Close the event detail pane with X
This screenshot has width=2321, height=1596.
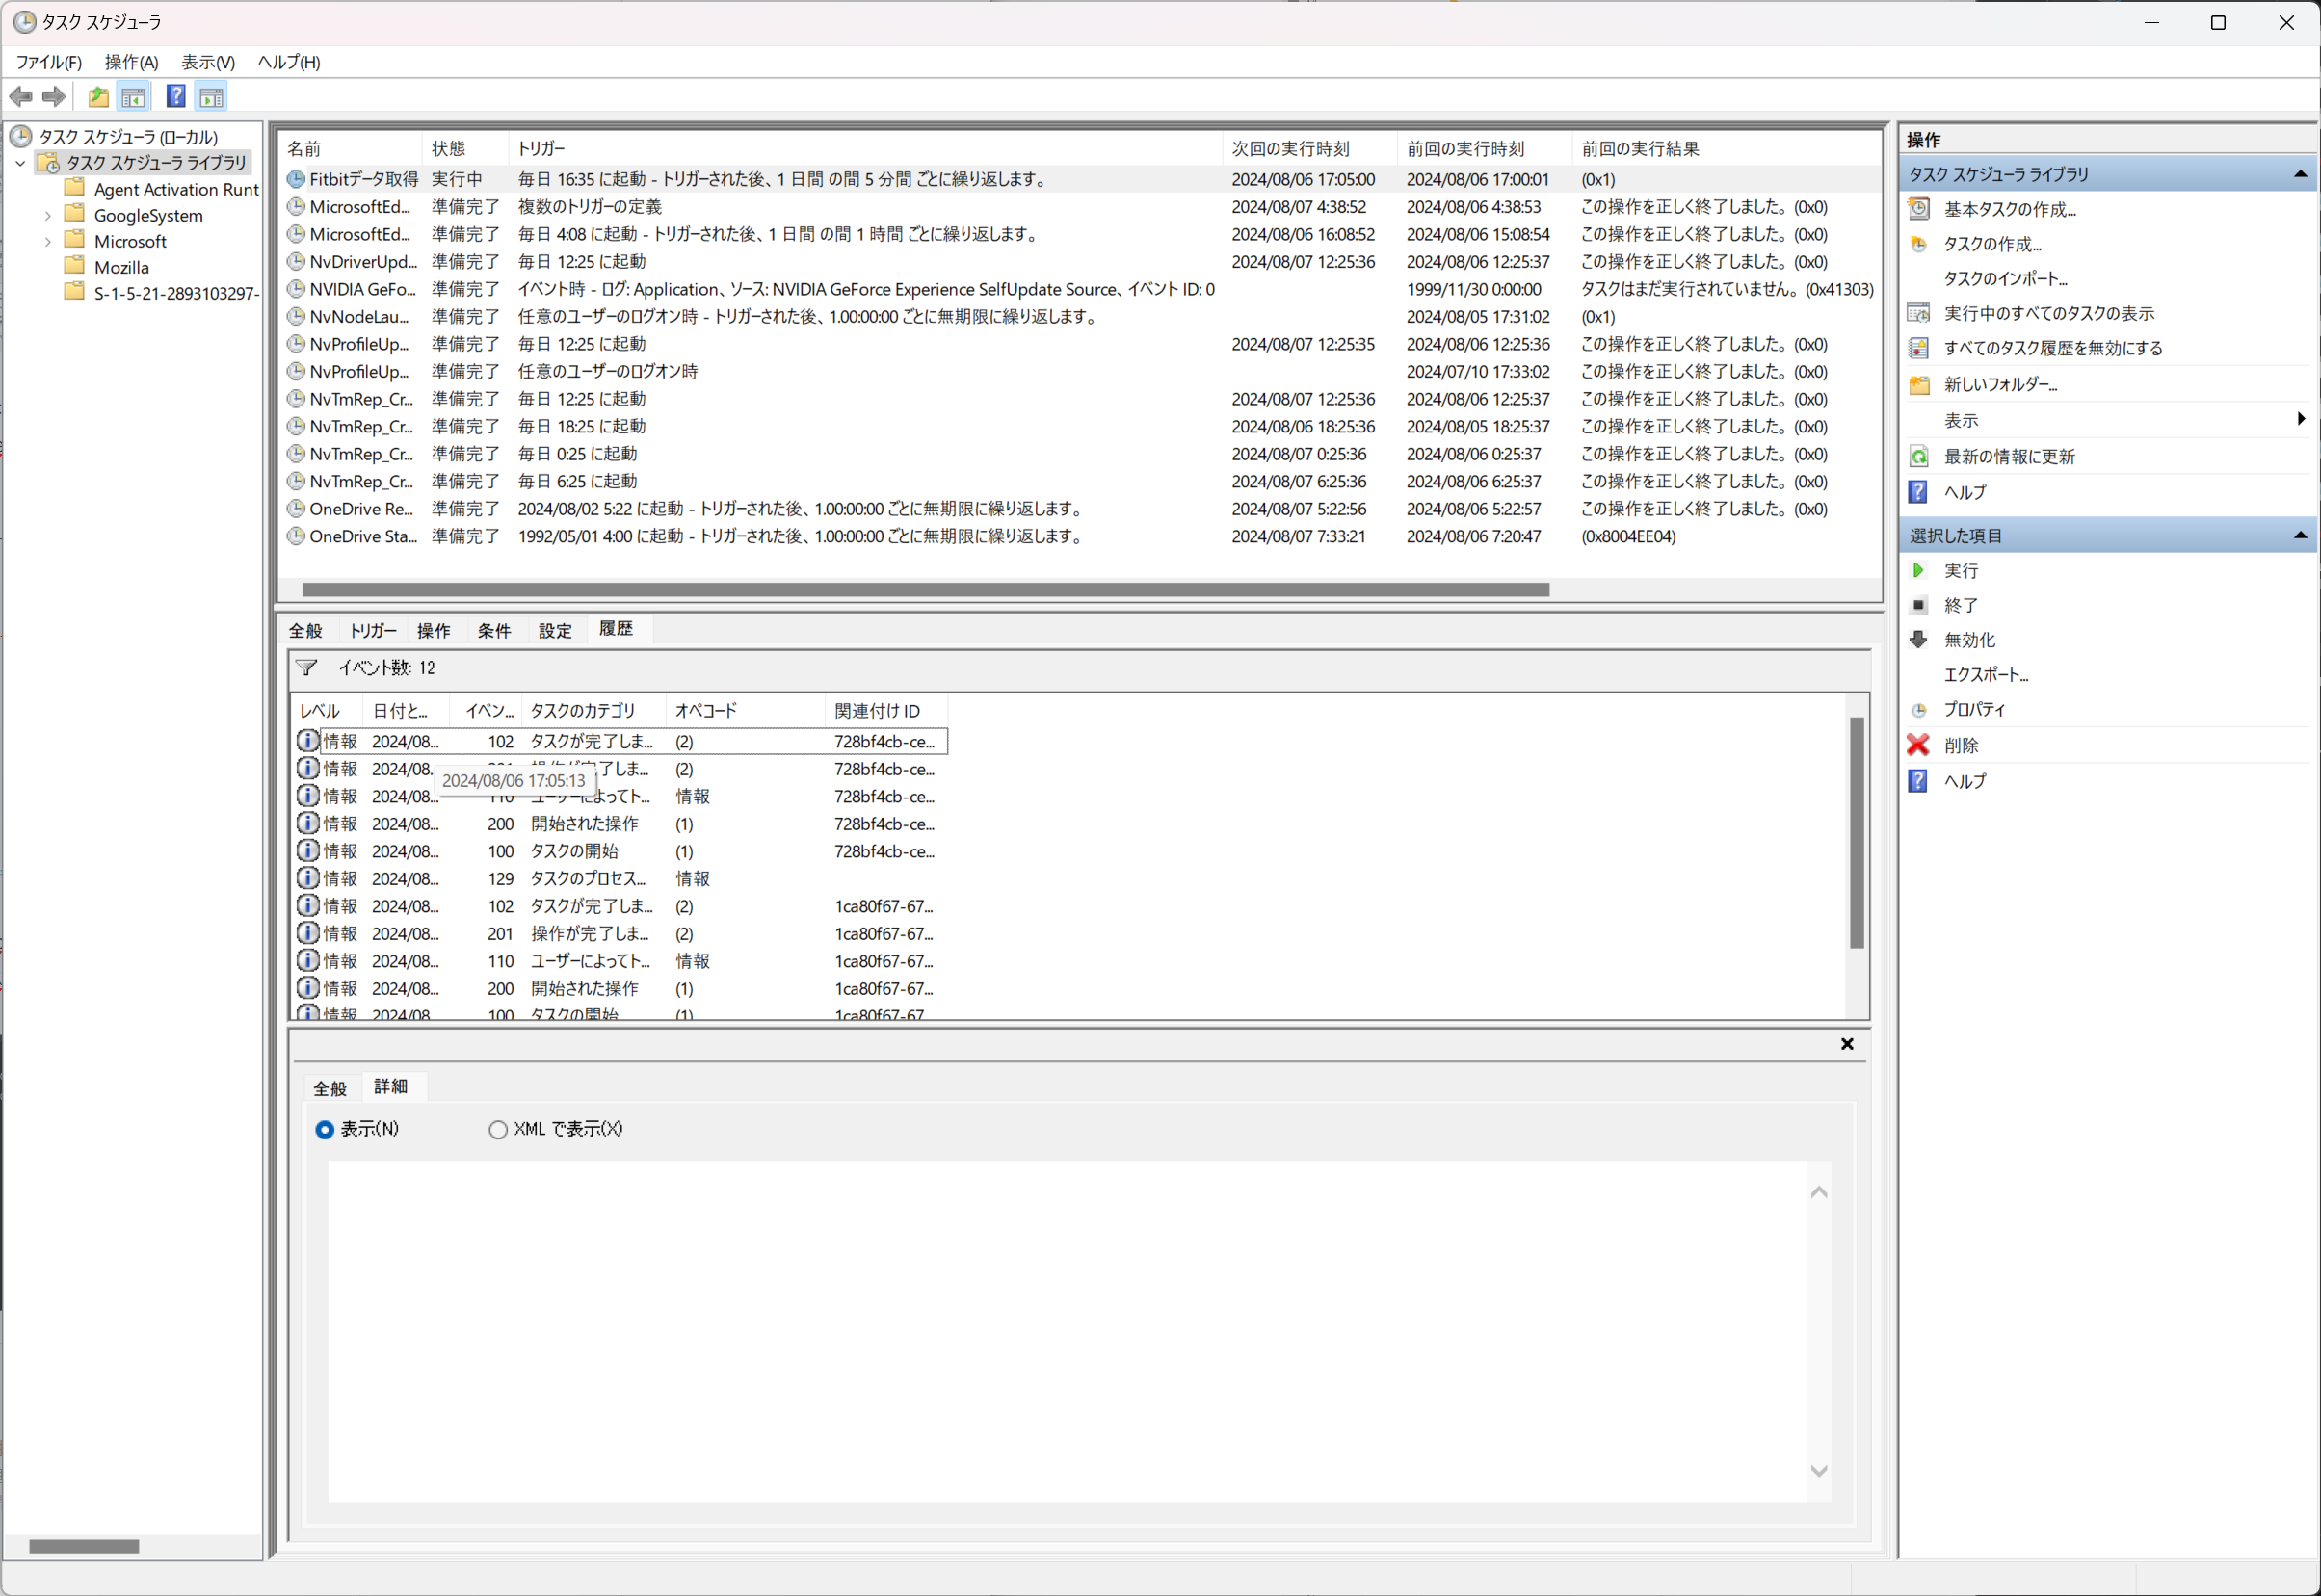click(1846, 1044)
